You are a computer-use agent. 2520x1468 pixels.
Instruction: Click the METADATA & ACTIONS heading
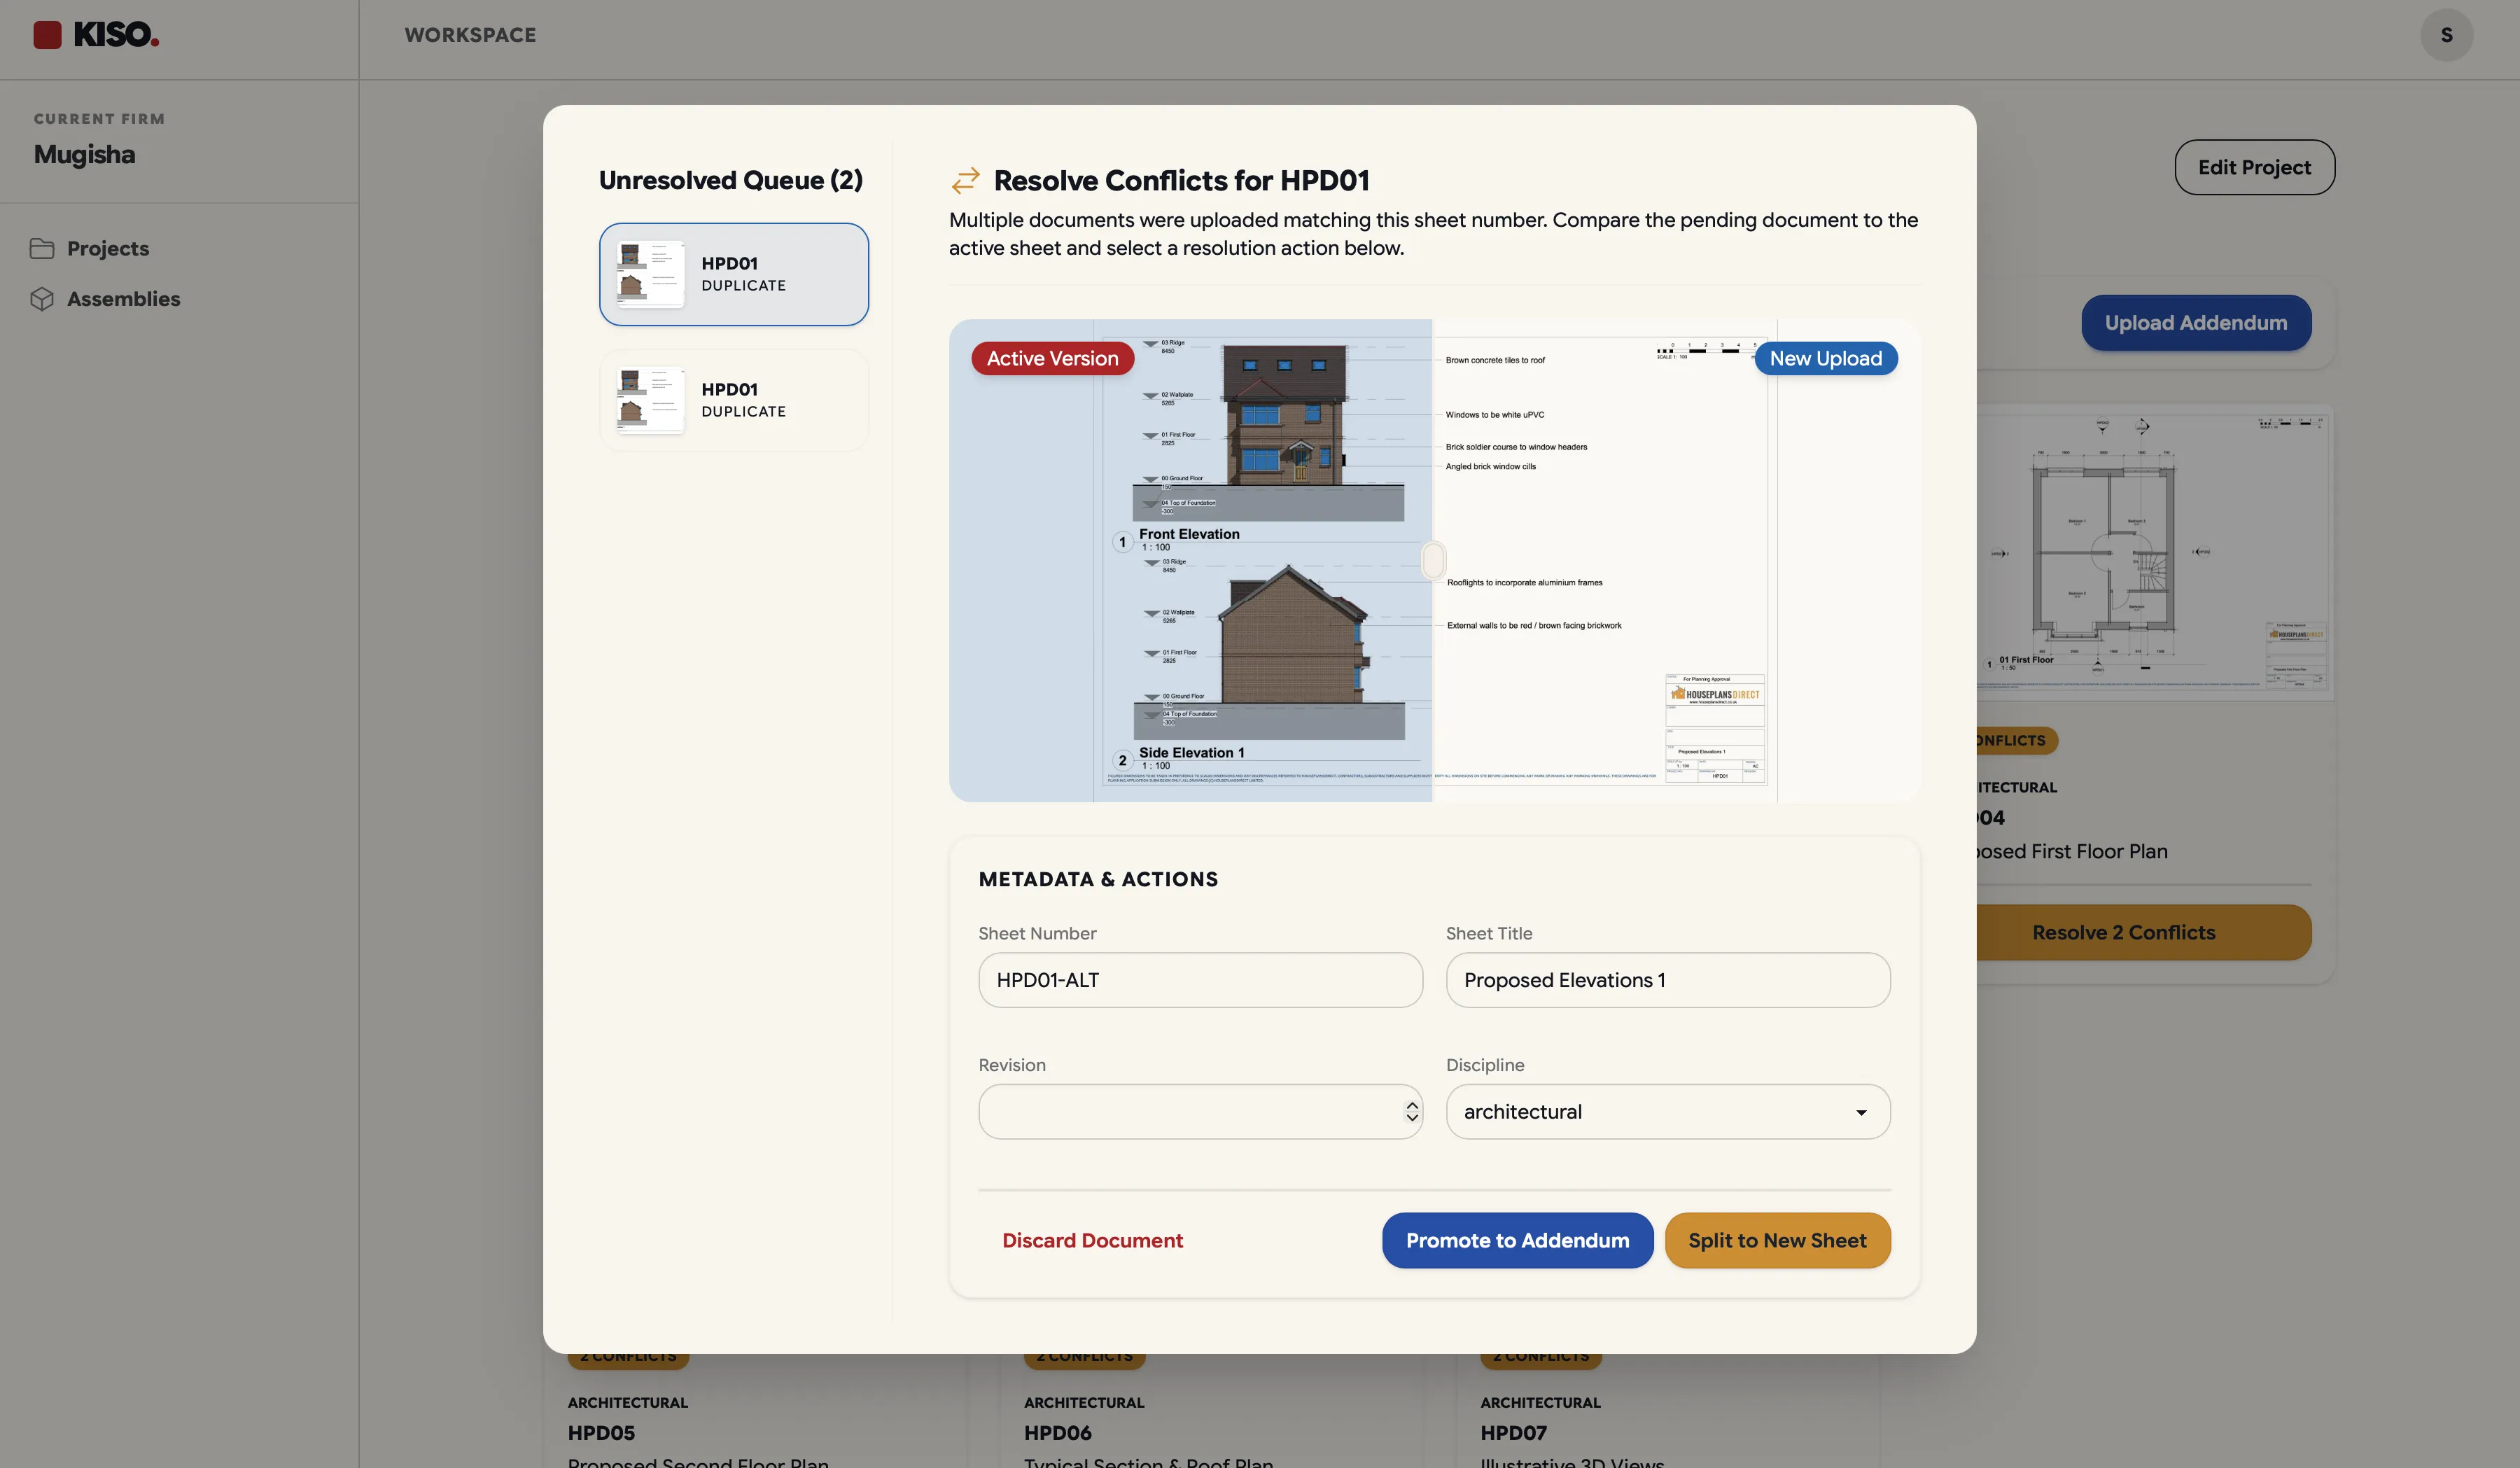1098,879
